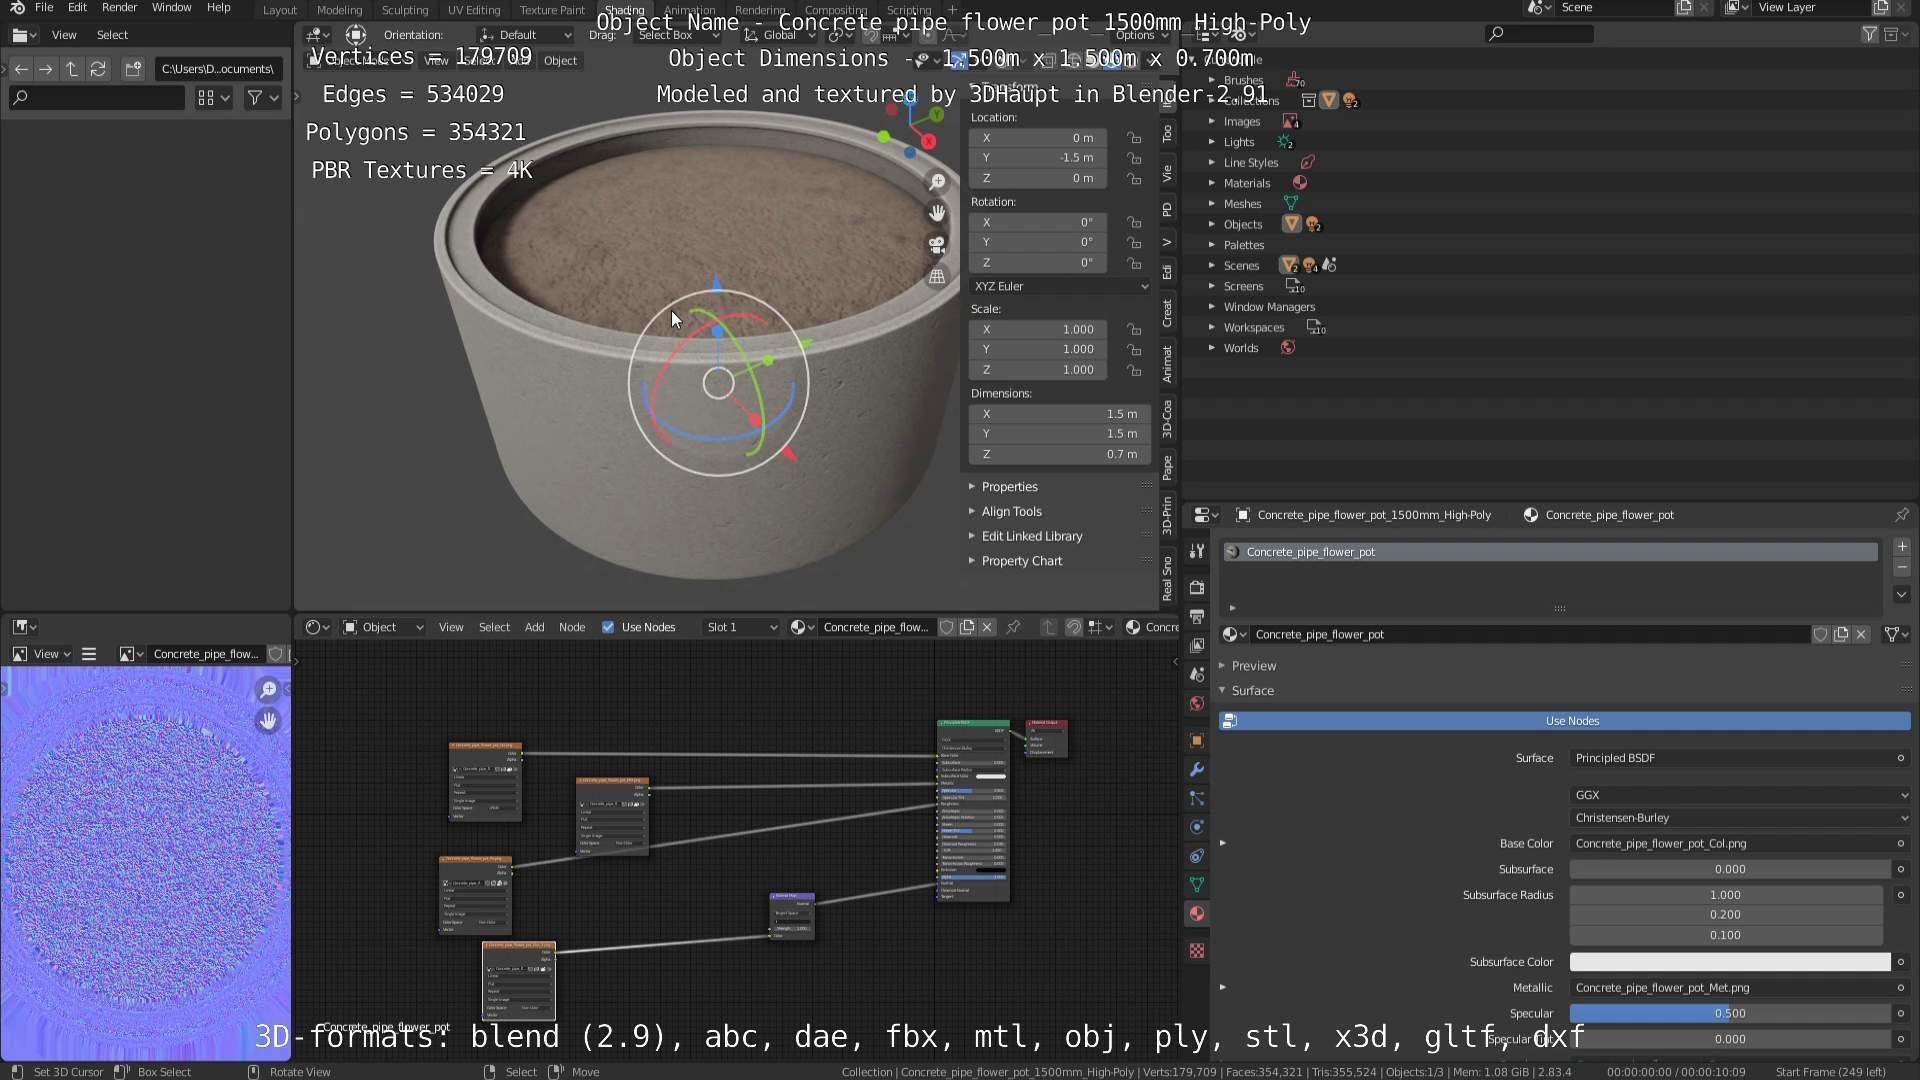This screenshot has height=1080, width=1920.
Task: Toggle Use Nodes checkbox in node editor
Action: (x=608, y=627)
